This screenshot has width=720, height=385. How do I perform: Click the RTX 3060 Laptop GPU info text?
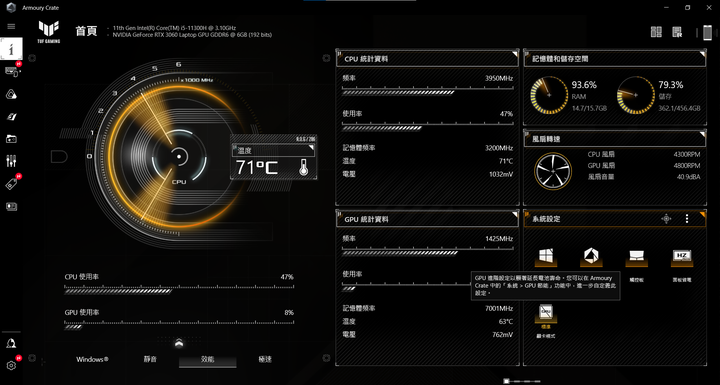pos(192,34)
